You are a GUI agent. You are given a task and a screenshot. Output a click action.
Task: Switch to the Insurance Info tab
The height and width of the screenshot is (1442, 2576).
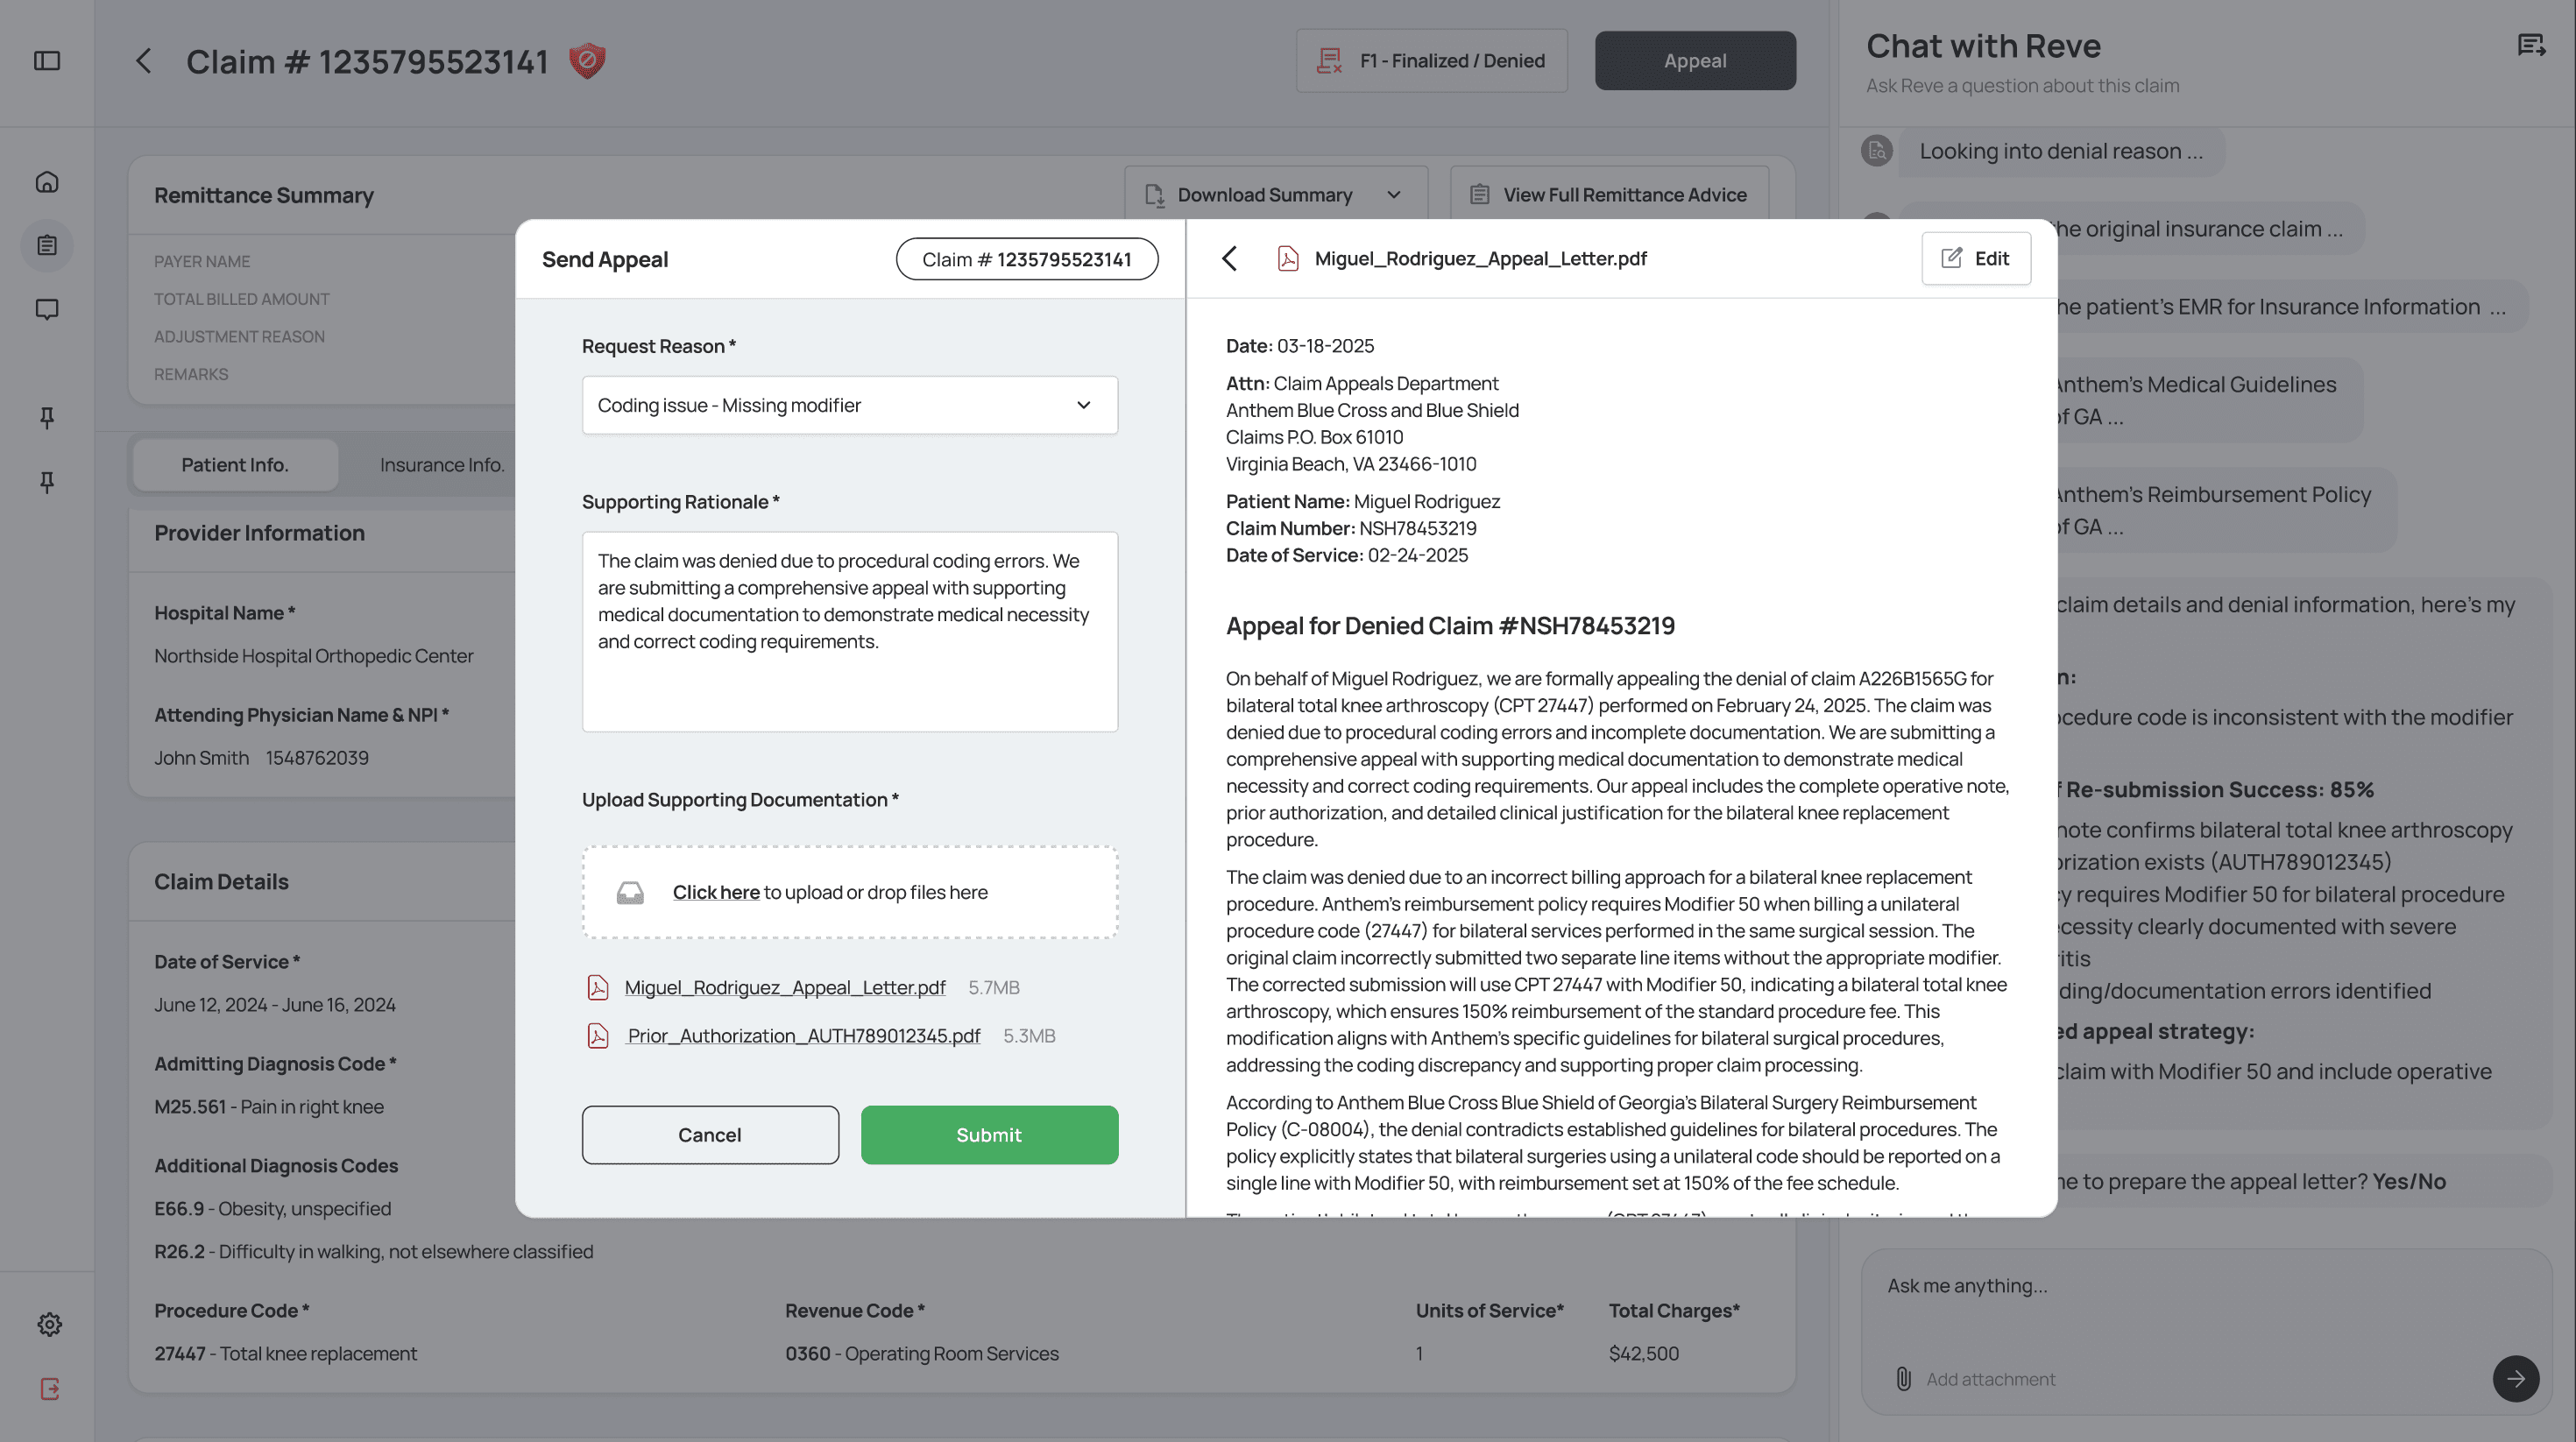coord(442,464)
